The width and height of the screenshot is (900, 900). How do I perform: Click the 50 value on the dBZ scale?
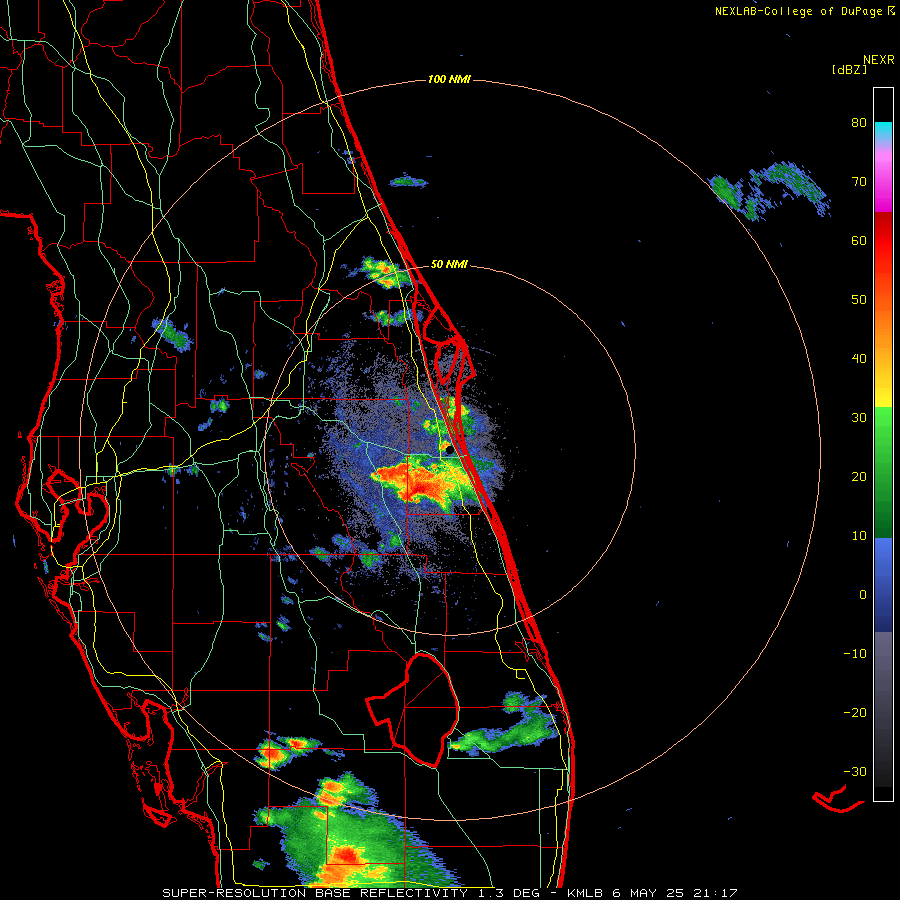click(859, 300)
